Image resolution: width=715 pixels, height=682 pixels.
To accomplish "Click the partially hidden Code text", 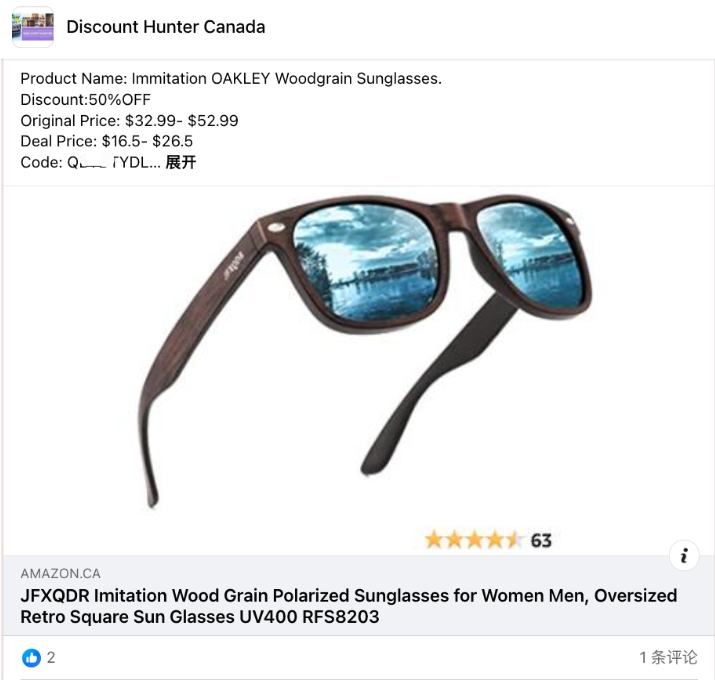I will [91, 162].
